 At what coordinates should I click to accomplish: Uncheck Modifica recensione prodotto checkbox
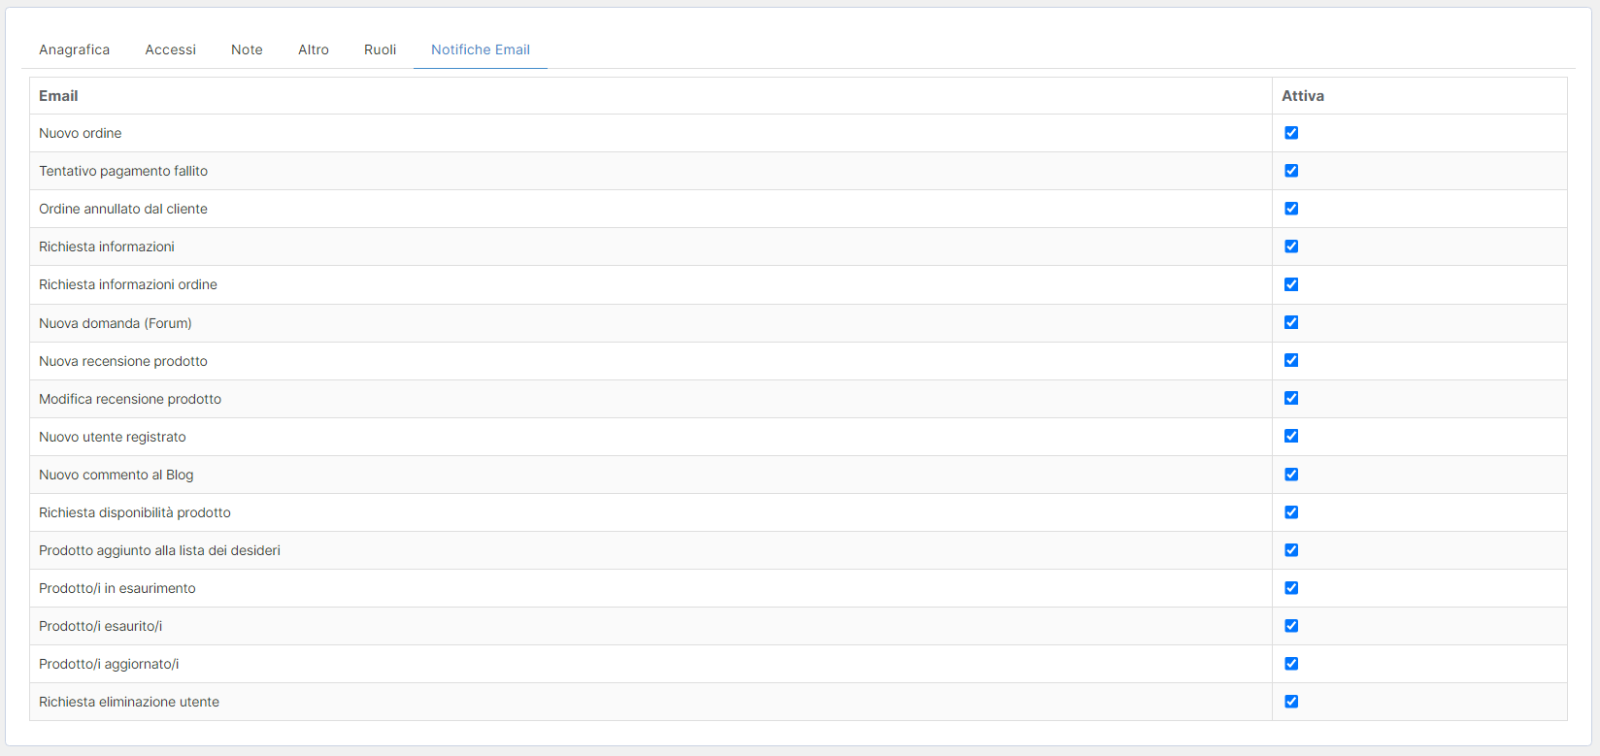click(x=1291, y=398)
